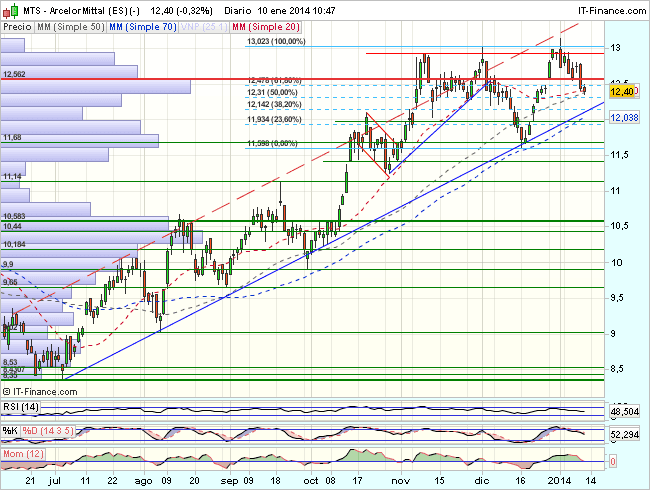
Task: Click the yellow 12,40 current price tag
Action: 623,92
